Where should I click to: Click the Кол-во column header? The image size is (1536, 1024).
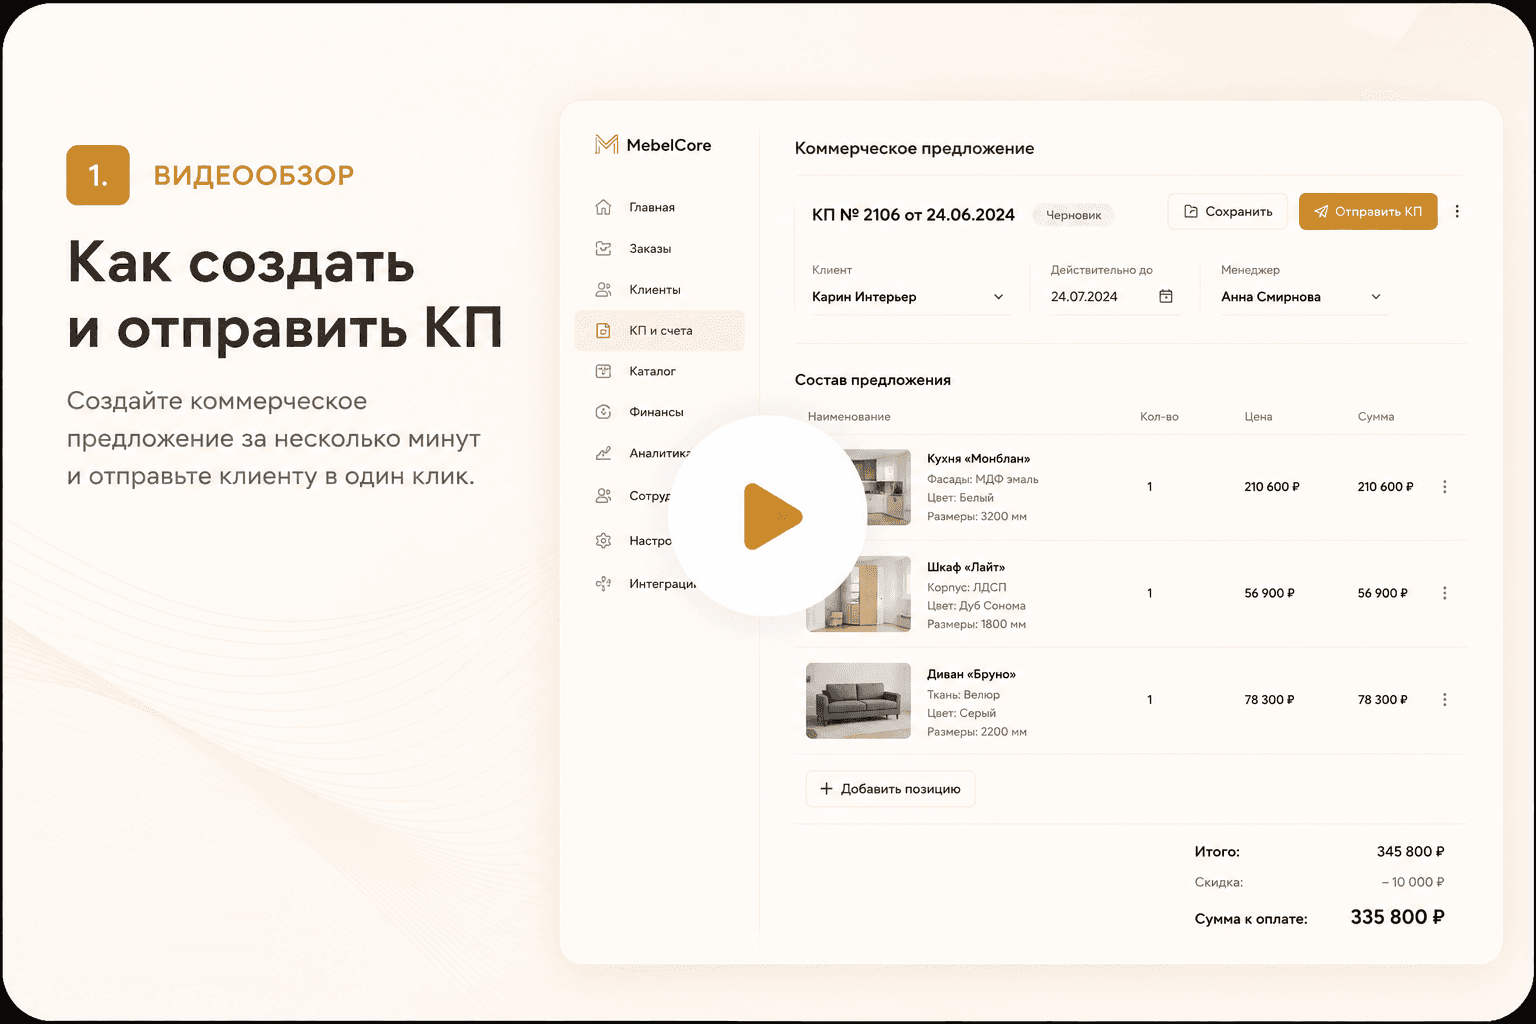(1159, 416)
